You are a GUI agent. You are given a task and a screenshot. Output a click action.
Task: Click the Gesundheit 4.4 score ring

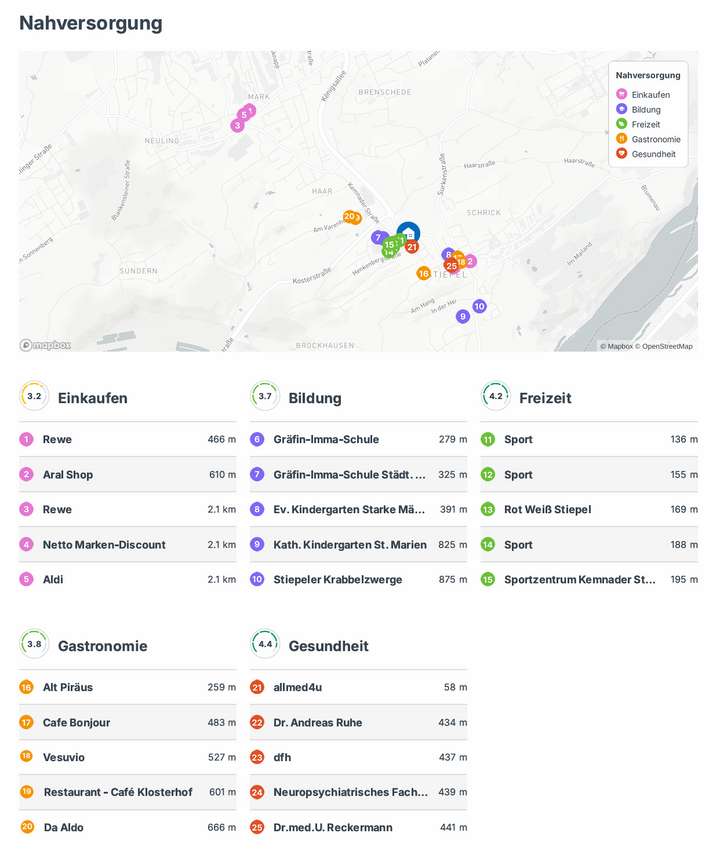[265, 644]
